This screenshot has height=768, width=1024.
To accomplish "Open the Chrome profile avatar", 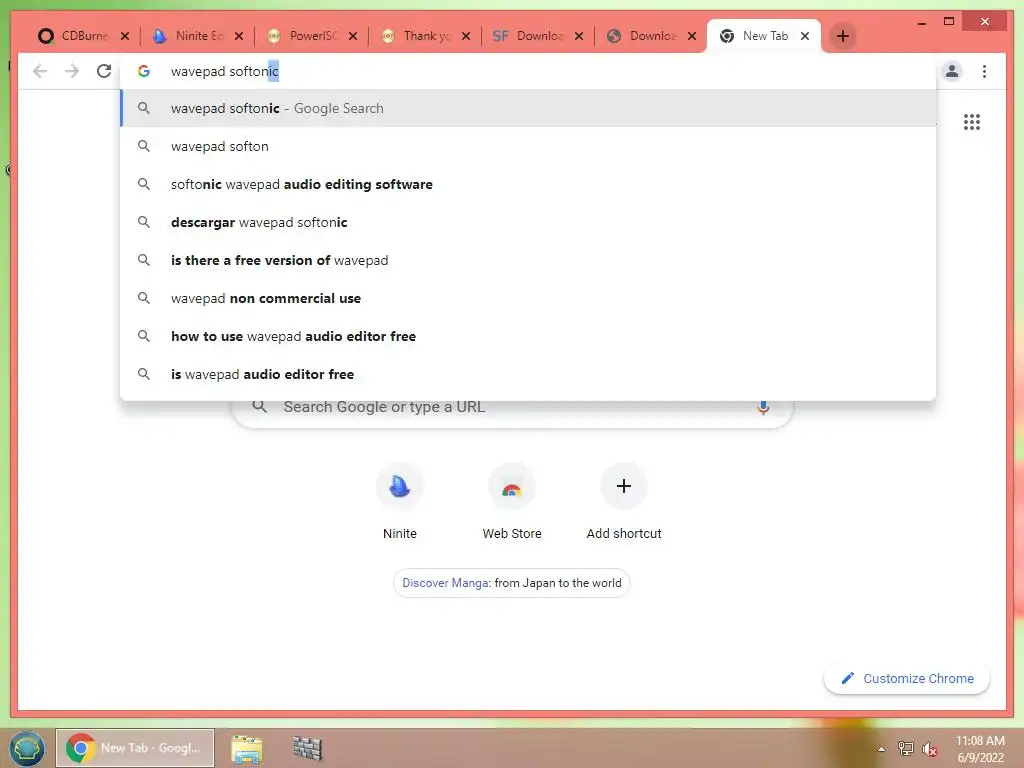I will (952, 71).
